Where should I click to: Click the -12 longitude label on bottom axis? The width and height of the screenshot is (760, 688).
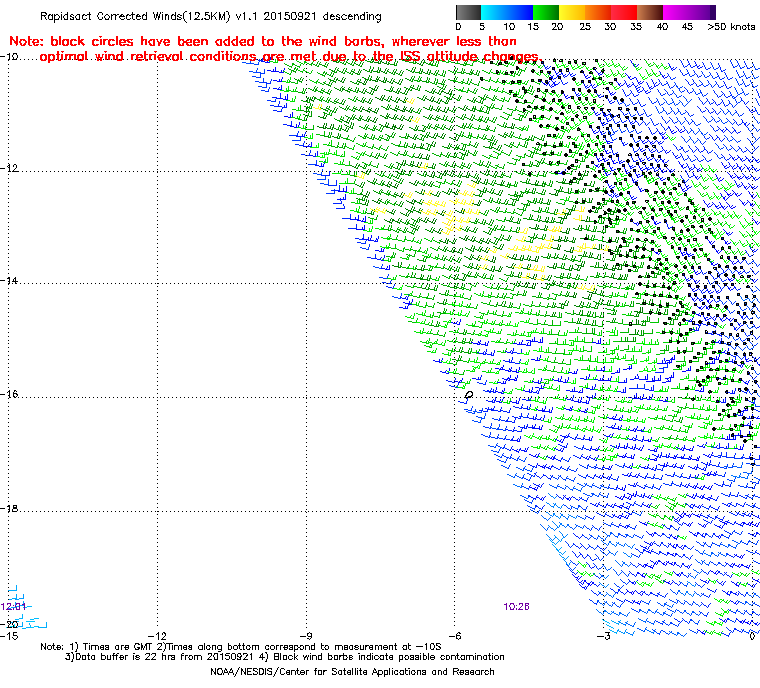coord(157,636)
